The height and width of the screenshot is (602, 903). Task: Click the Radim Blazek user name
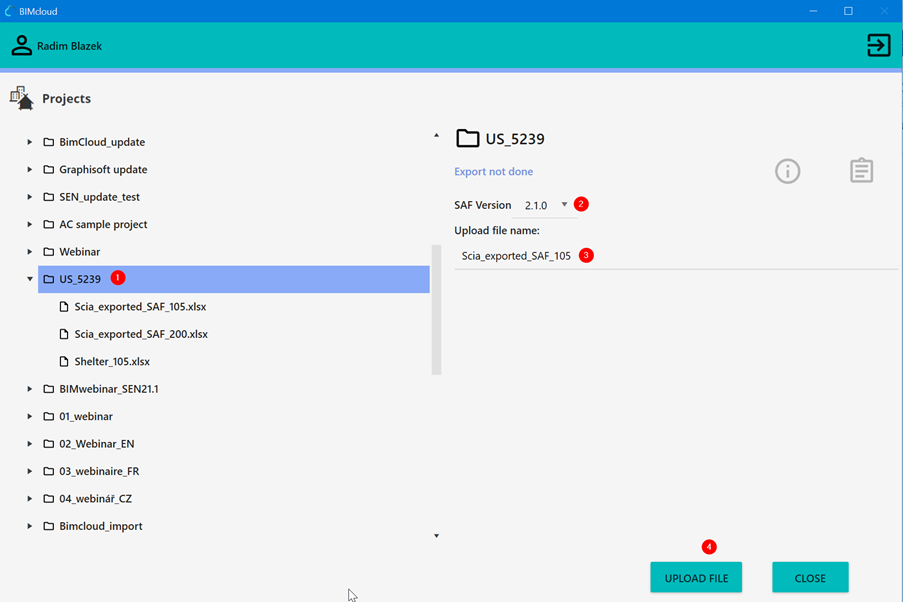click(69, 46)
